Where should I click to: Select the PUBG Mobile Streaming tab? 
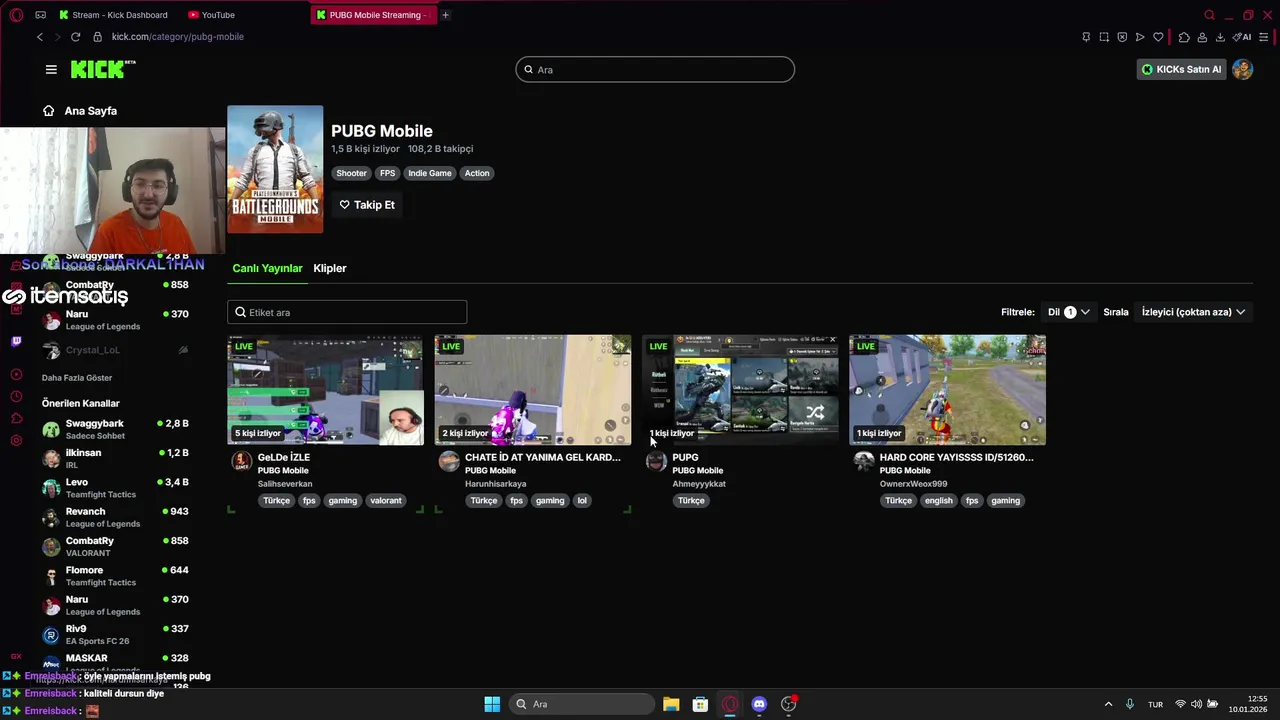pyautogui.click(x=374, y=15)
